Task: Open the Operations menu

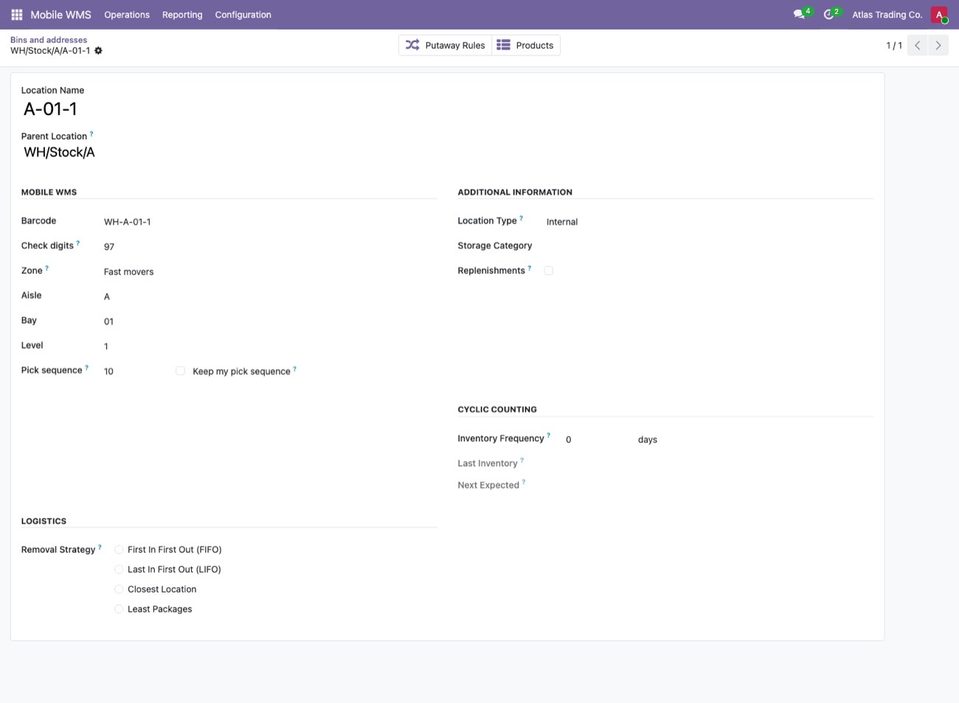Action: pos(127,15)
